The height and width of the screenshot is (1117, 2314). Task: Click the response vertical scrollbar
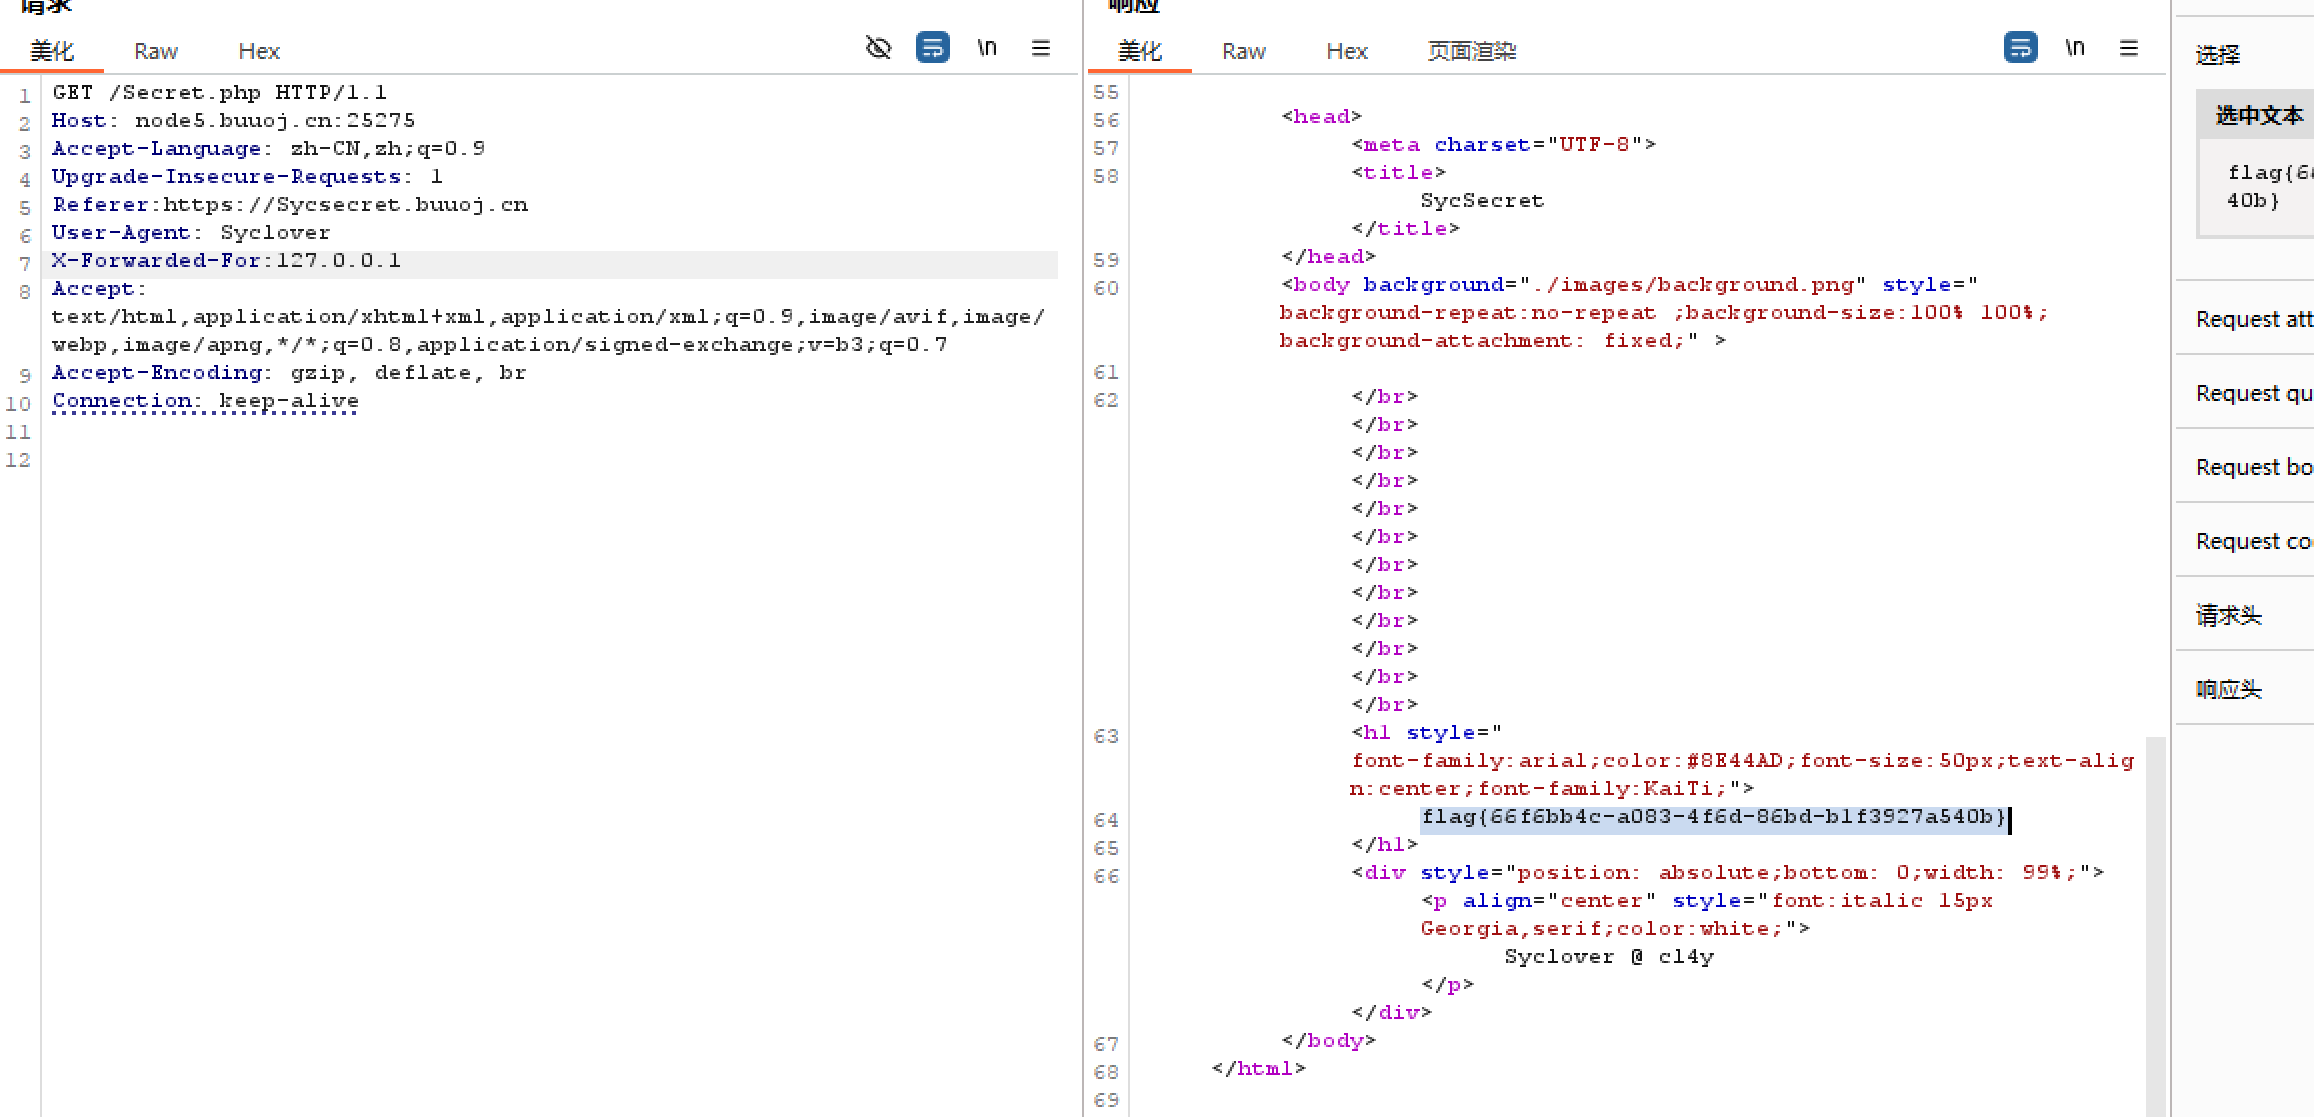2155,925
